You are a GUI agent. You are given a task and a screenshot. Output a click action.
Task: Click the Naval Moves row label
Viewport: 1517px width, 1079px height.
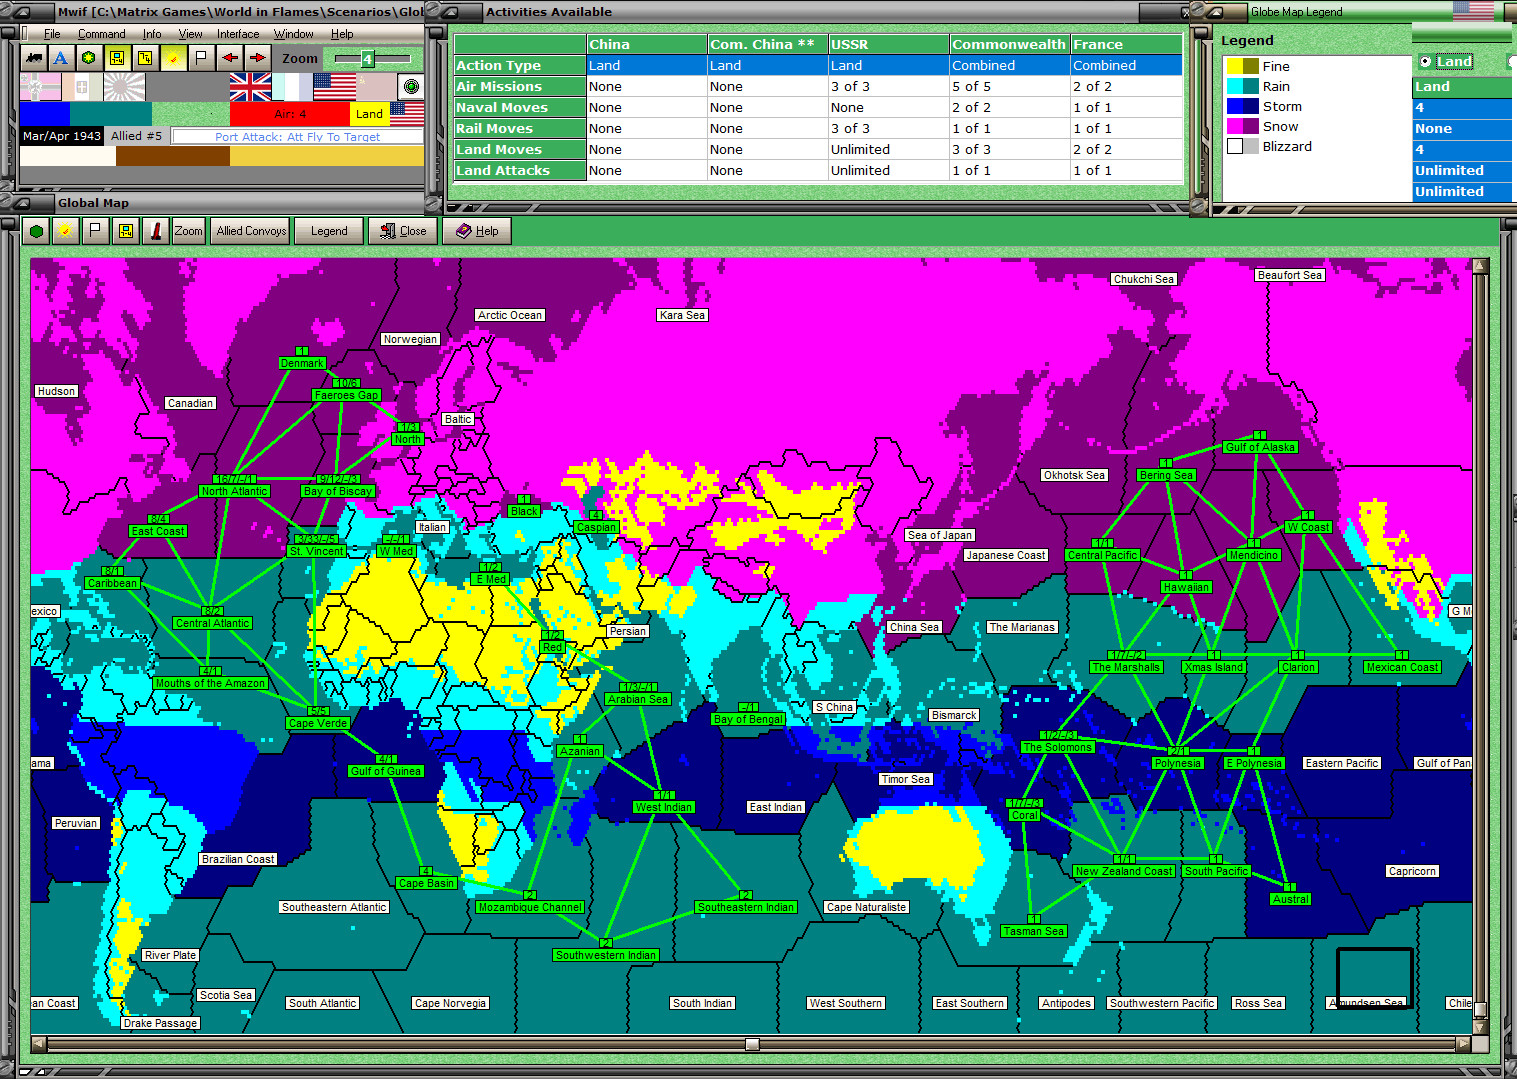520,107
